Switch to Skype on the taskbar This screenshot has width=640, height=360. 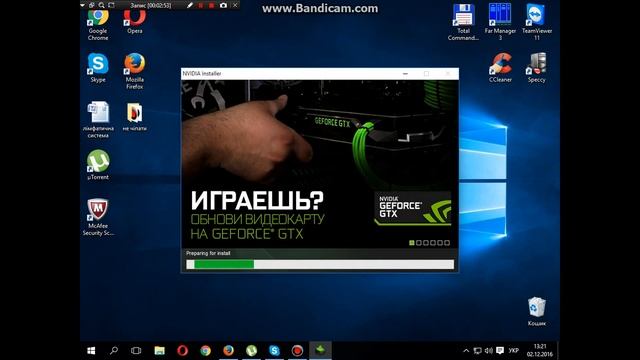coord(274,351)
